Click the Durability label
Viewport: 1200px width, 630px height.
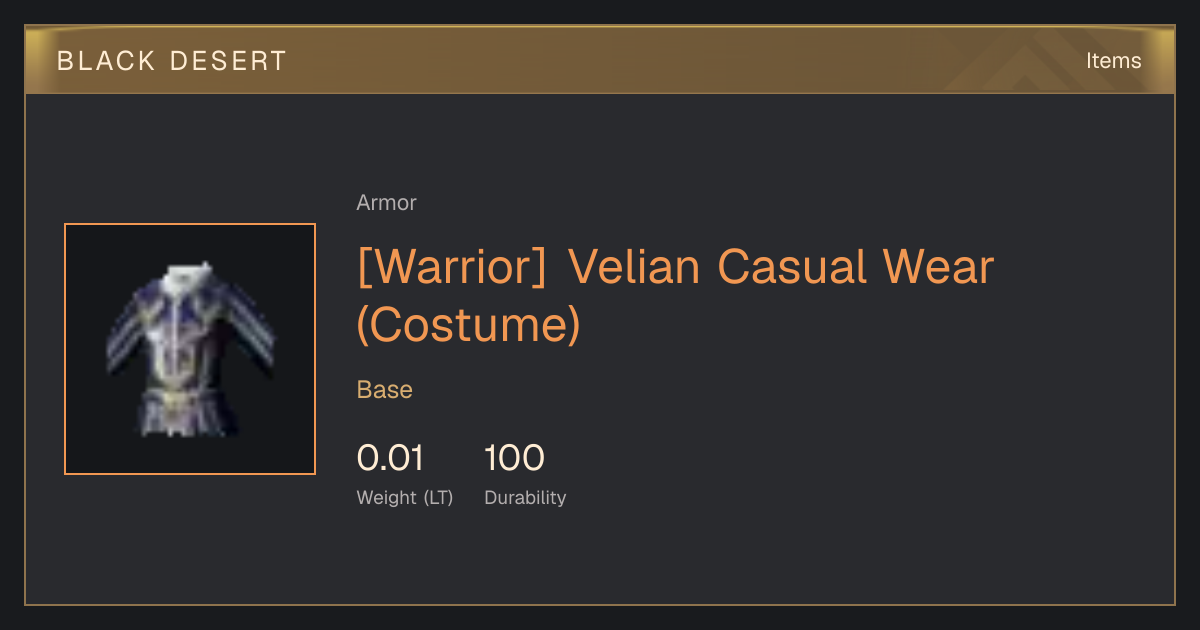[525, 498]
